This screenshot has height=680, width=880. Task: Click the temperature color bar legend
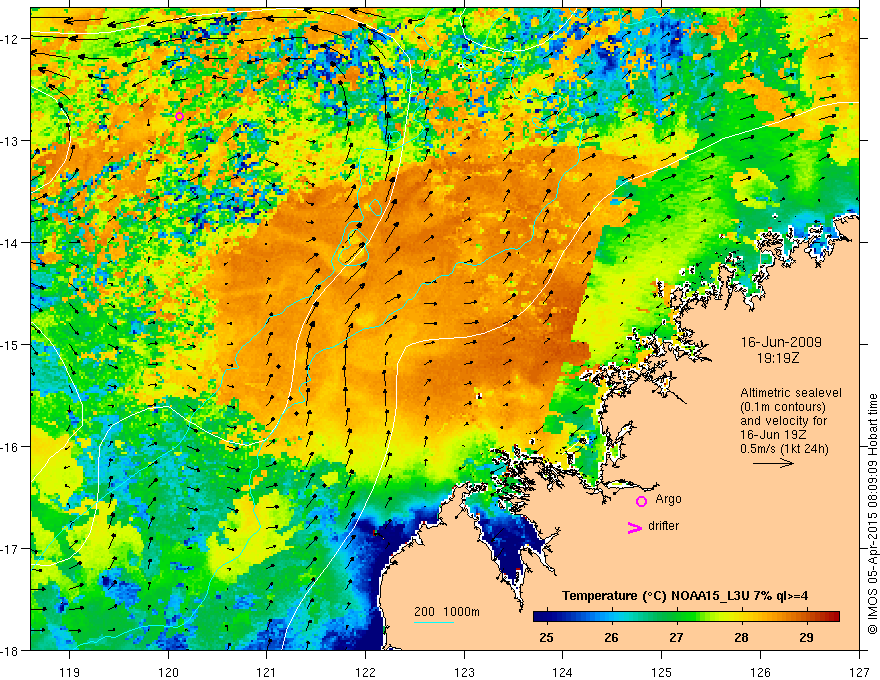tap(686, 616)
